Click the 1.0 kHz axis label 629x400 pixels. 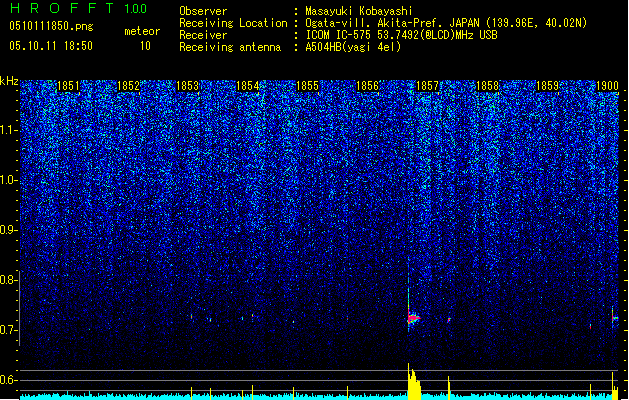click(x=9, y=180)
